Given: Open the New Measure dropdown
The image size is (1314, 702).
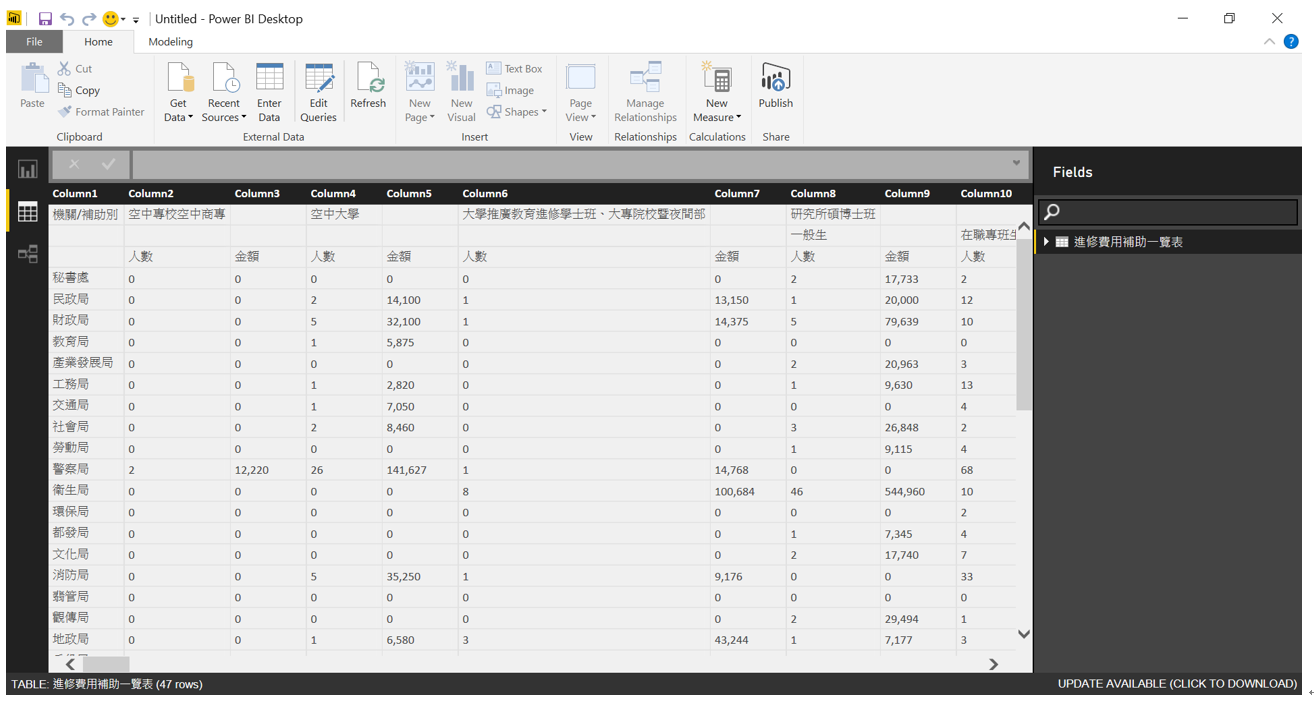Looking at the screenshot, I should coord(717,93).
